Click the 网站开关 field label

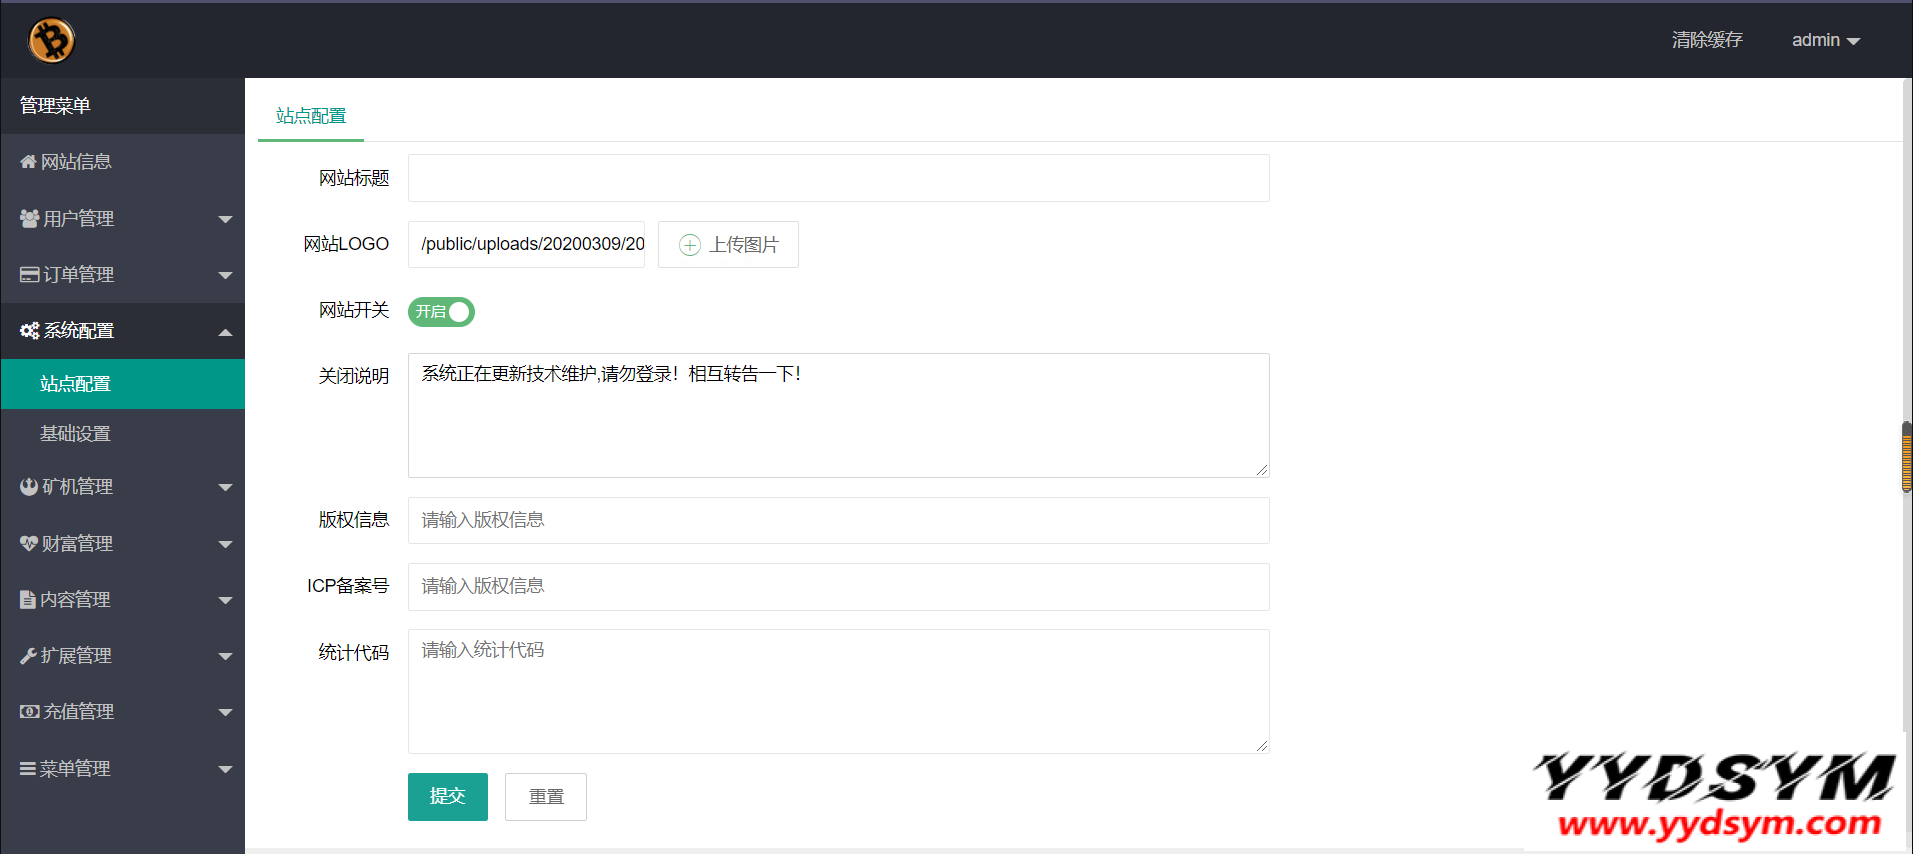tap(354, 310)
